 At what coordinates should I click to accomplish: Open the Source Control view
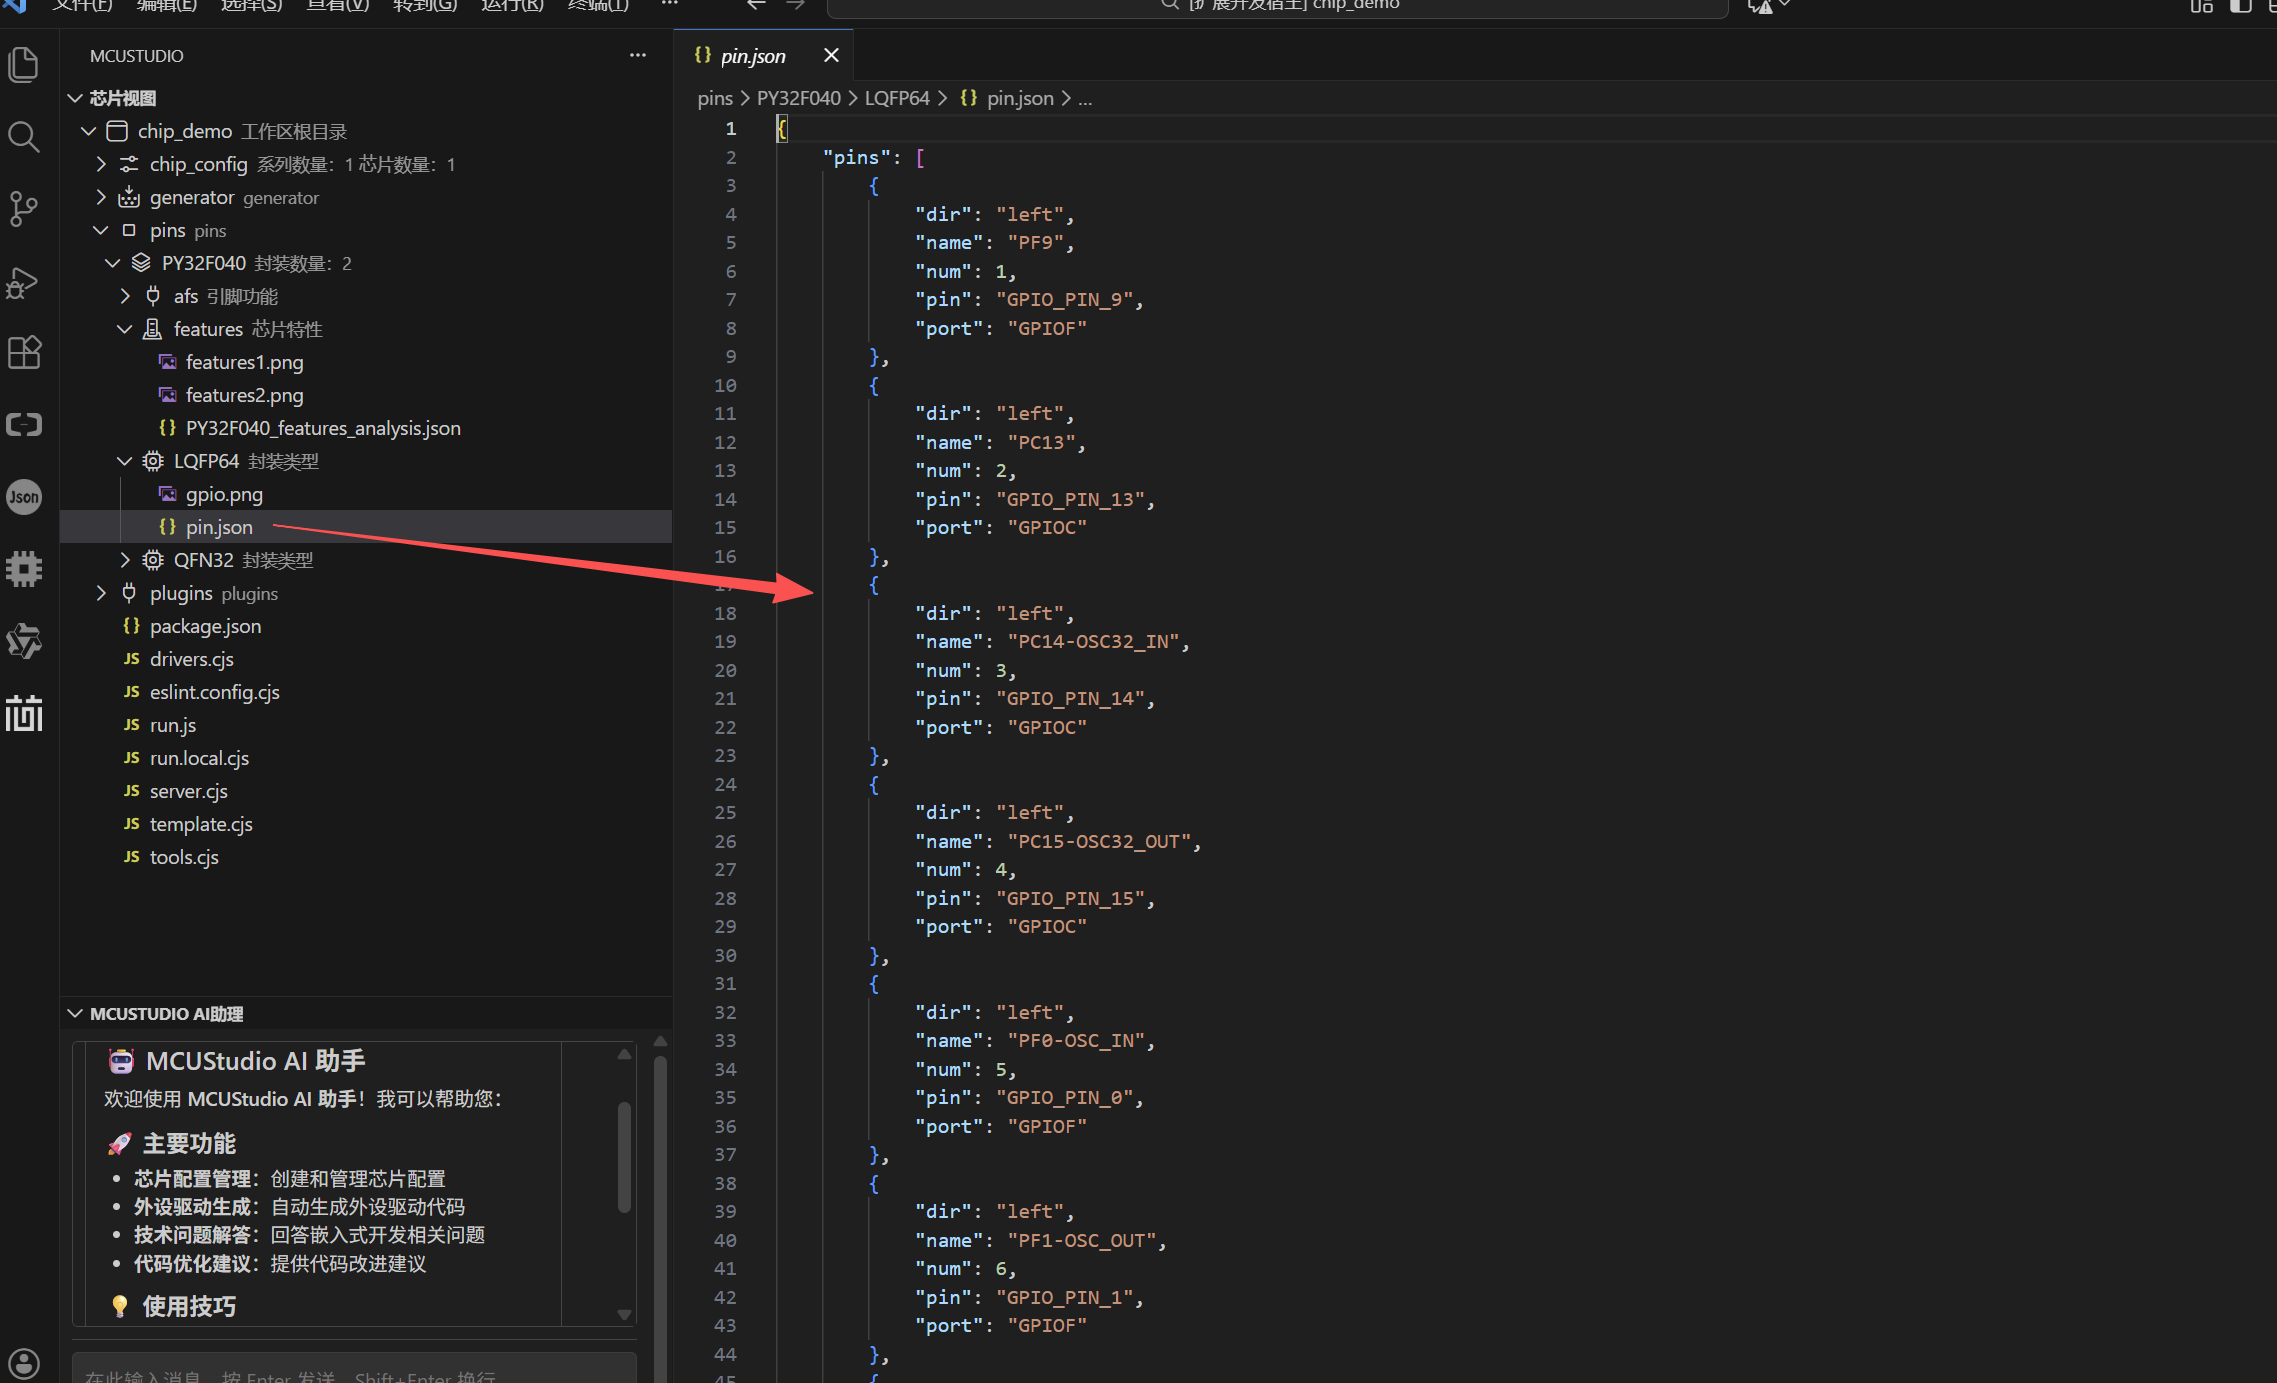coord(23,209)
